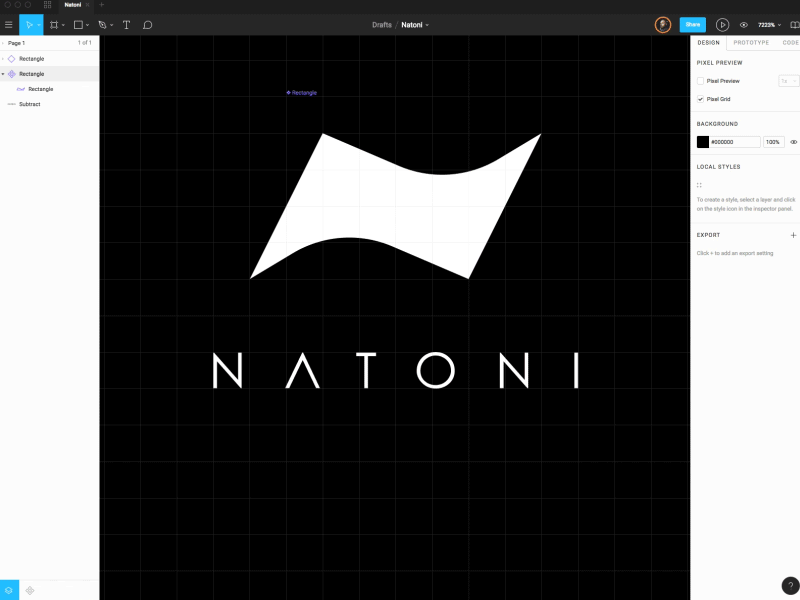Open the Comment tool
The height and width of the screenshot is (600, 800).
point(148,25)
